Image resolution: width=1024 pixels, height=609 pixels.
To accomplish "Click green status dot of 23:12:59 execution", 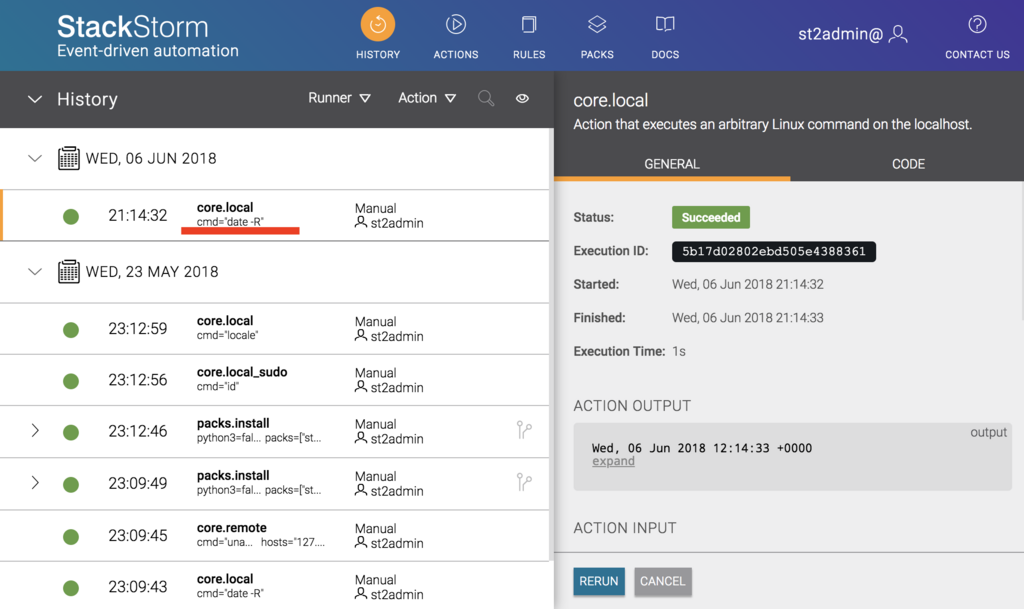I will tap(71, 330).
